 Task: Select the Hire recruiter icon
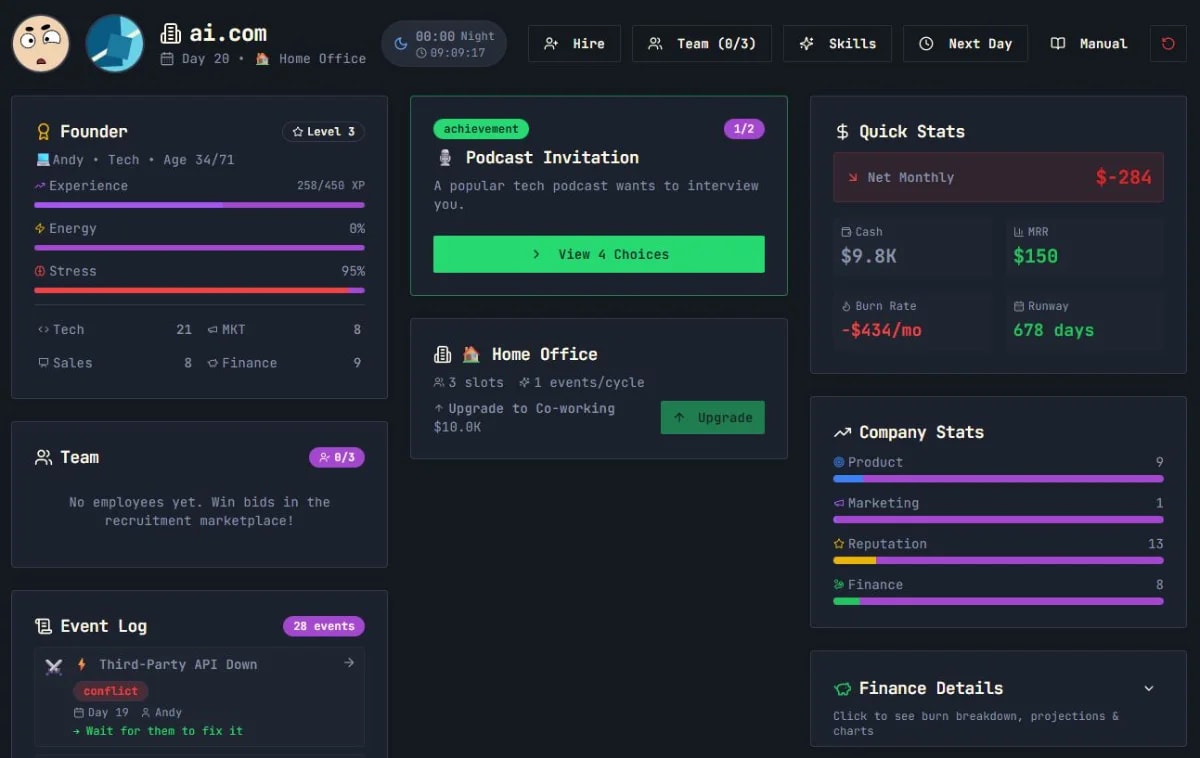pyautogui.click(x=550, y=43)
